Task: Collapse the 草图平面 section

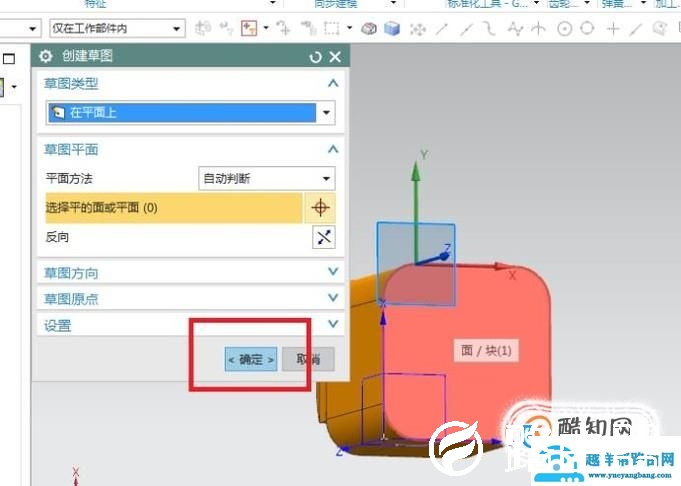Action: [x=333, y=149]
